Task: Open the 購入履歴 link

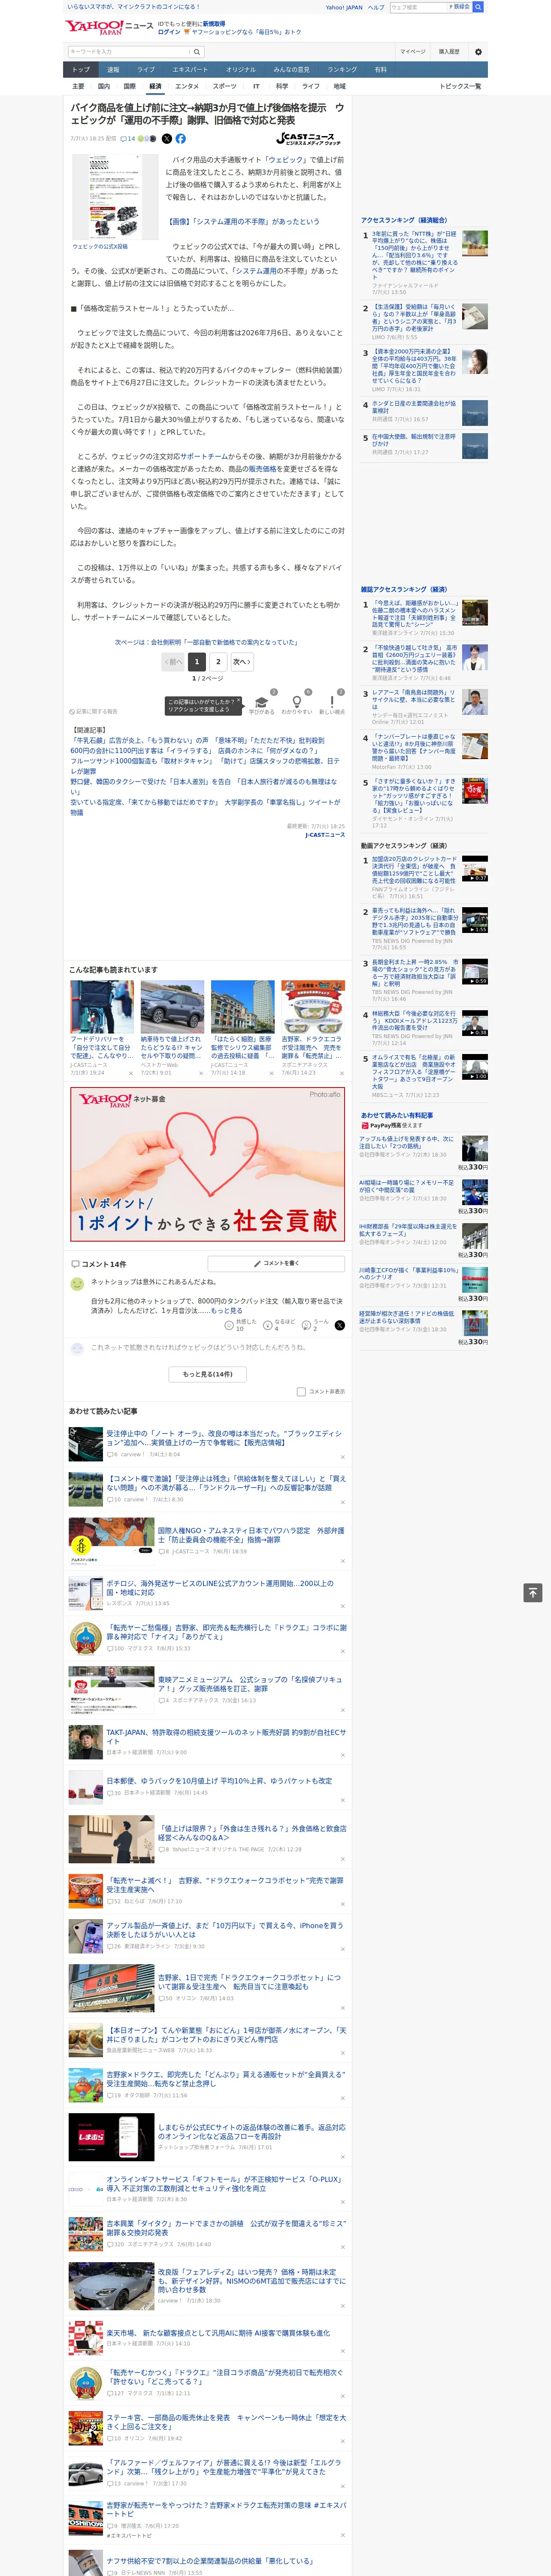Action: point(449,52)
